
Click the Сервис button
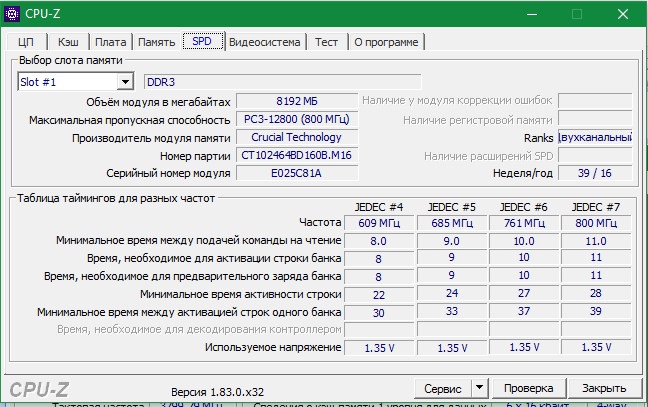(x=442, y=388)
